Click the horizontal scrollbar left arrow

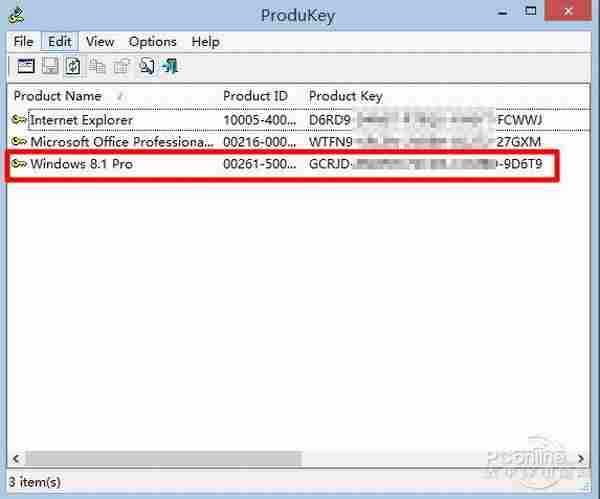click(16, 458)
